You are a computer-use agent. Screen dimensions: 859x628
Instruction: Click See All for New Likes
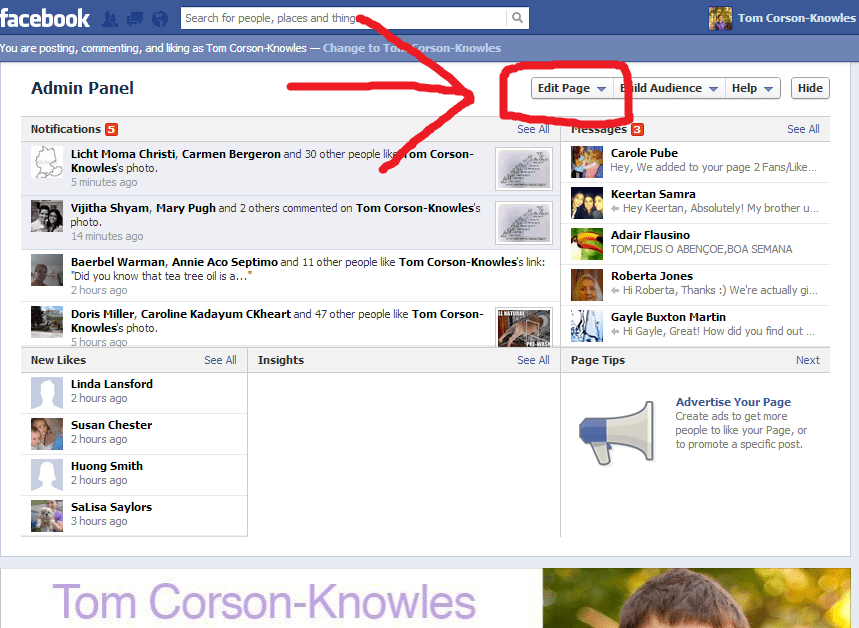point(220,360)
